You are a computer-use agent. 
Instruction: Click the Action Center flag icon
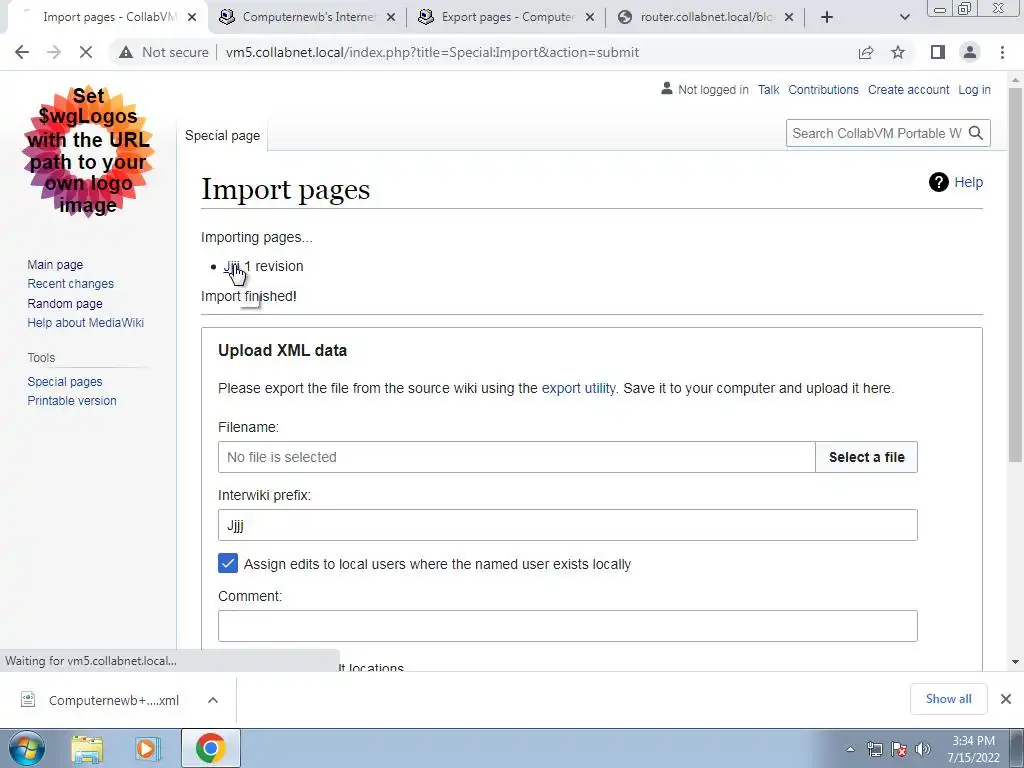point(899,749)
